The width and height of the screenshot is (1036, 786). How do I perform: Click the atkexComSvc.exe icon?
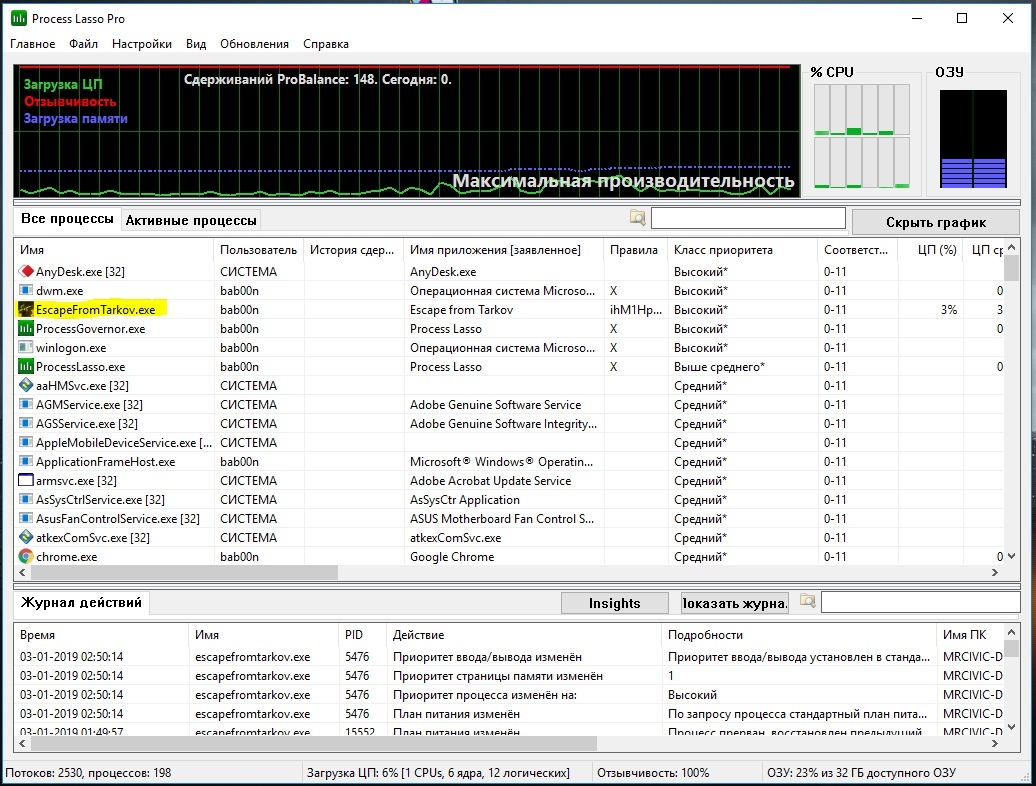click(x=26, y=538)
